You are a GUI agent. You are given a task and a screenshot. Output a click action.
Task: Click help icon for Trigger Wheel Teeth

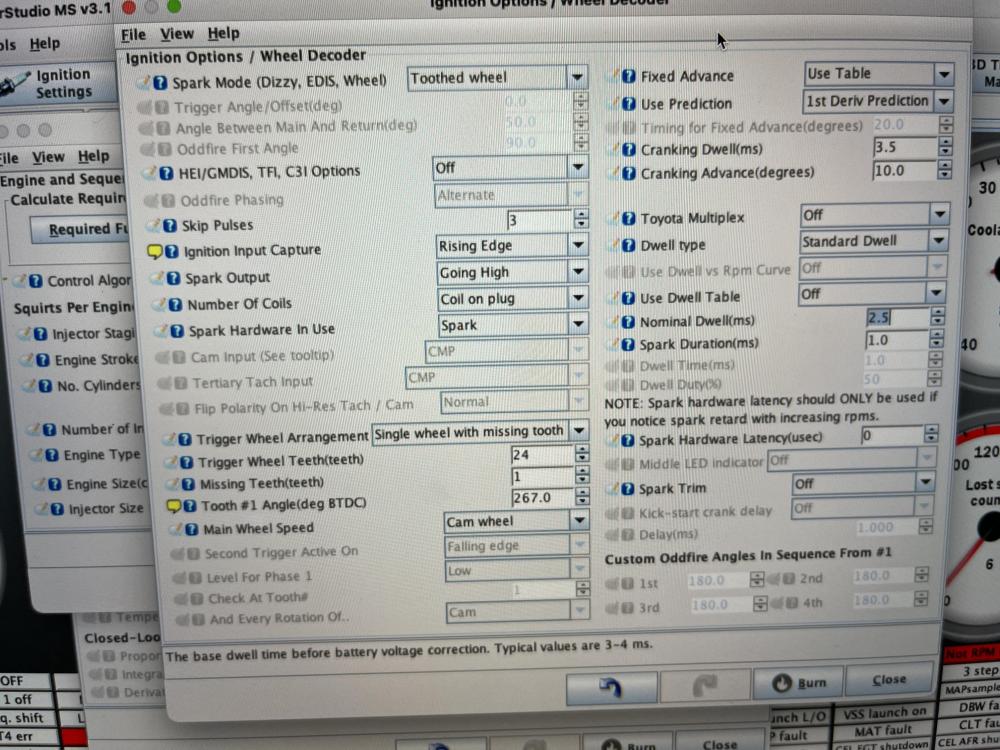186,462
